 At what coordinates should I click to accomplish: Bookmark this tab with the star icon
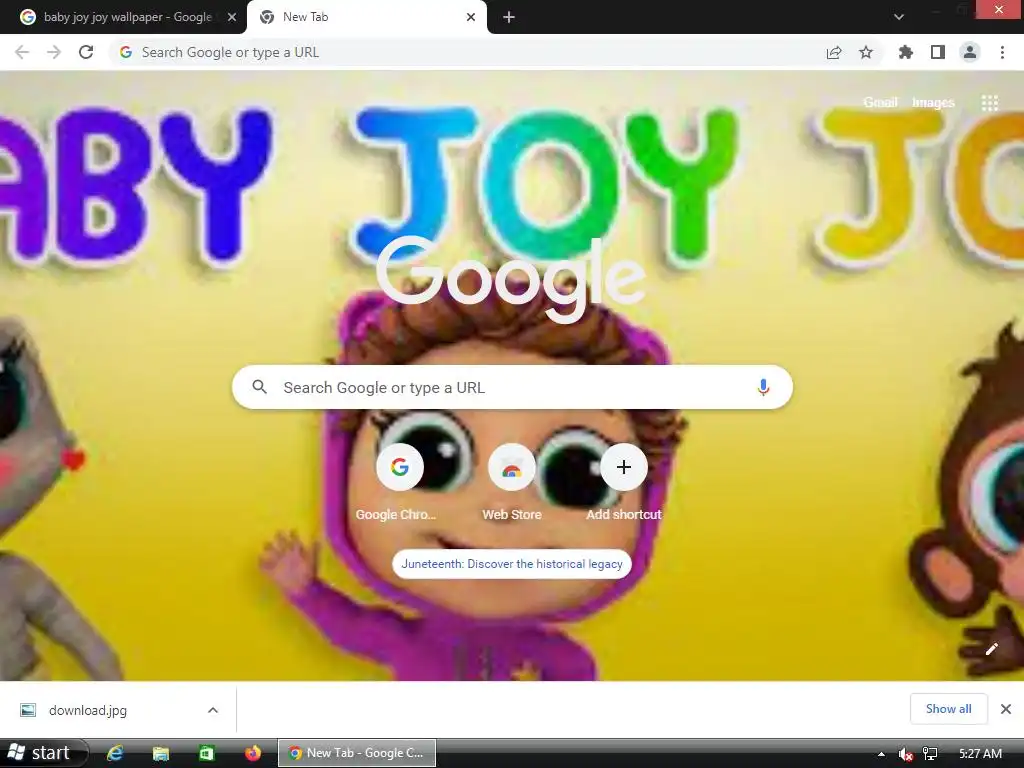pos(866,52)
